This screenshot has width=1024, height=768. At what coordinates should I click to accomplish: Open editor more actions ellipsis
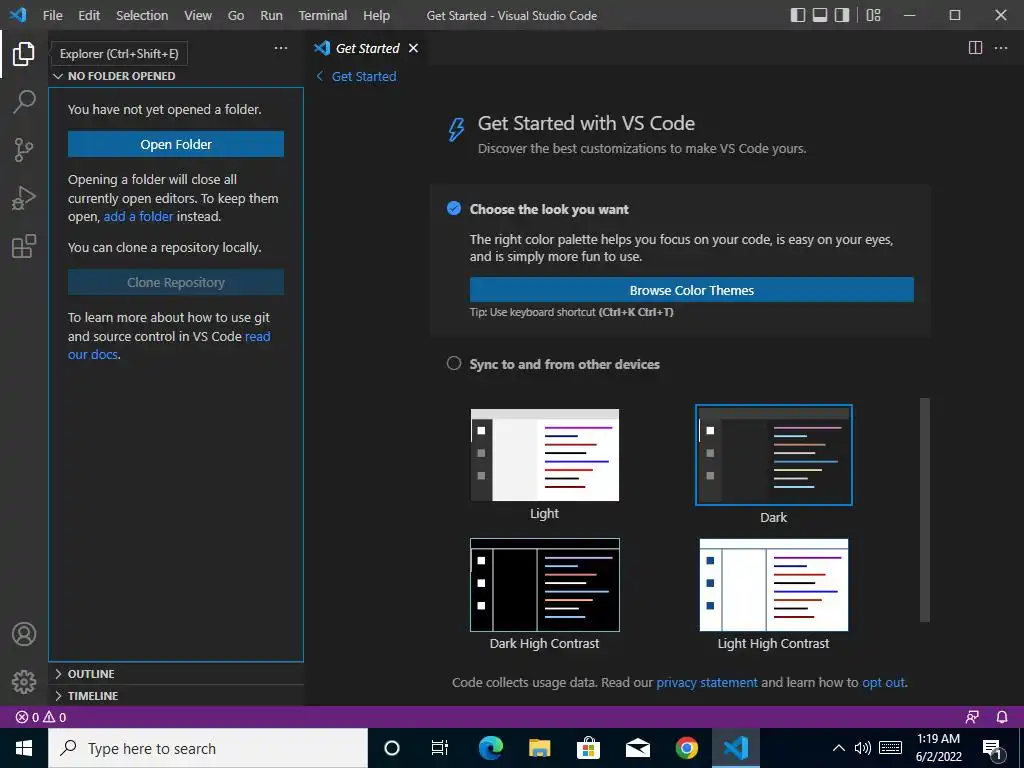pos(1000,48)
